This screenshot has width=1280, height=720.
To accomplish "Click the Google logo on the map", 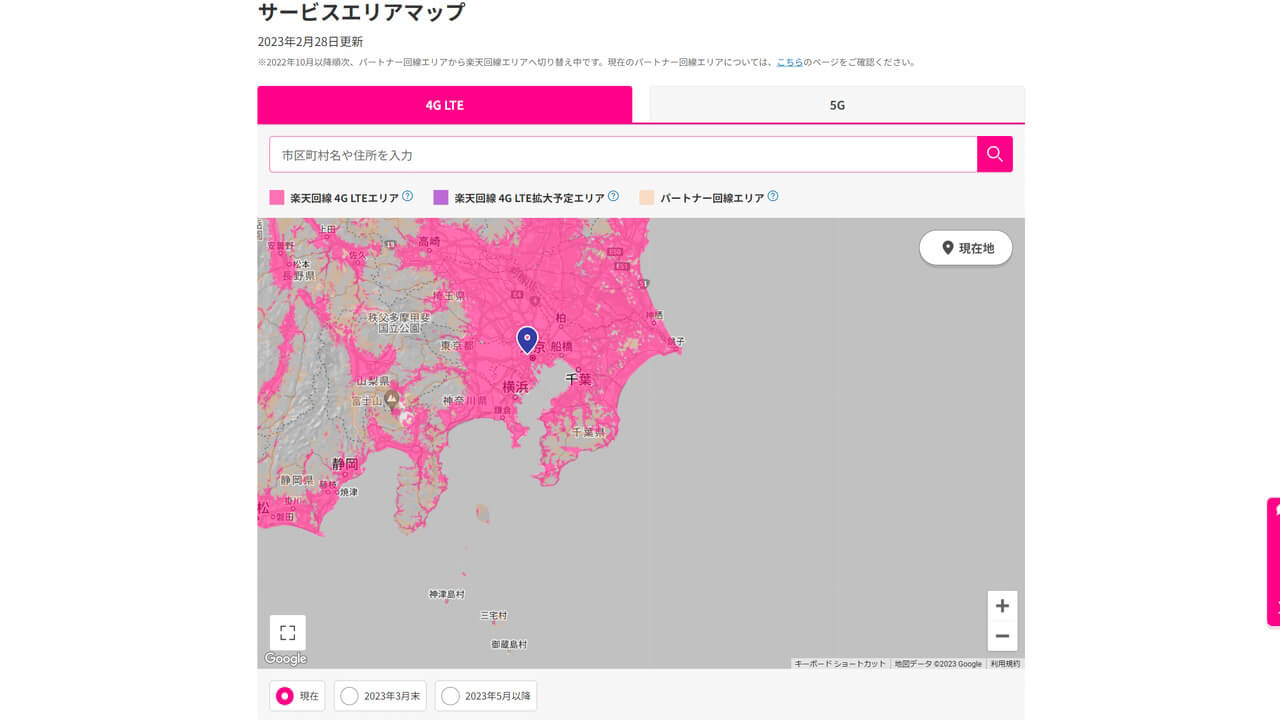I will 284,658.
